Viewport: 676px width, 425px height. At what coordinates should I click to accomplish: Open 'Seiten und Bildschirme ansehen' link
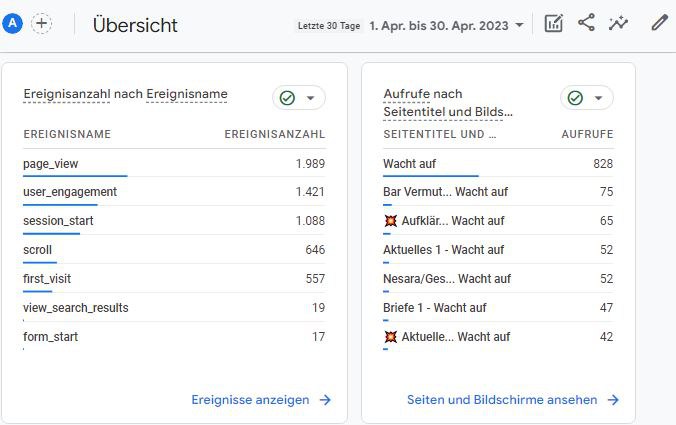[502, 400]
